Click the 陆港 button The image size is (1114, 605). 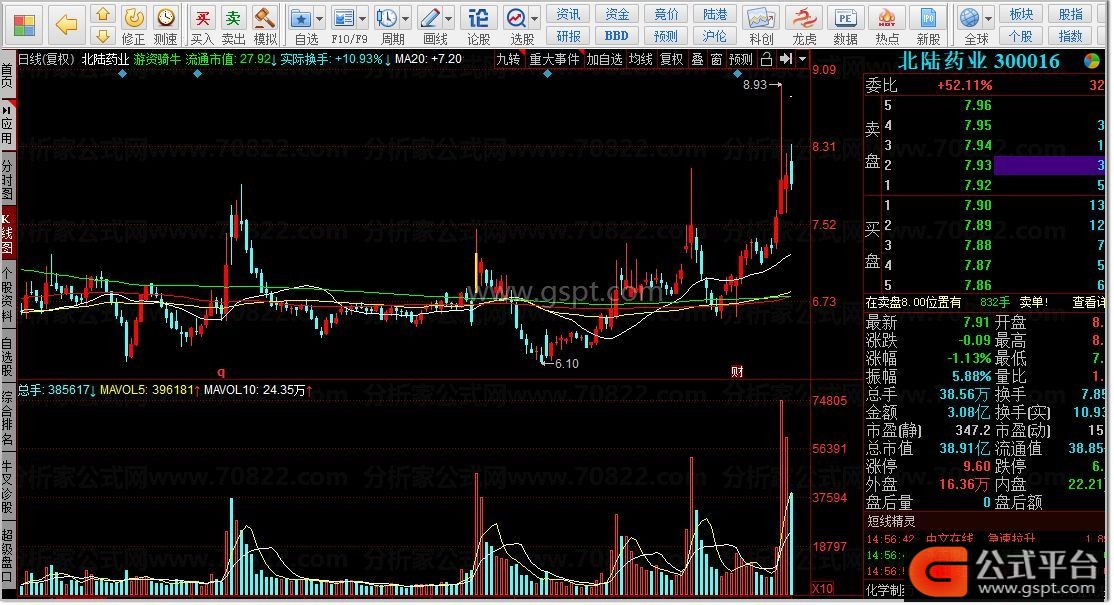715,14
